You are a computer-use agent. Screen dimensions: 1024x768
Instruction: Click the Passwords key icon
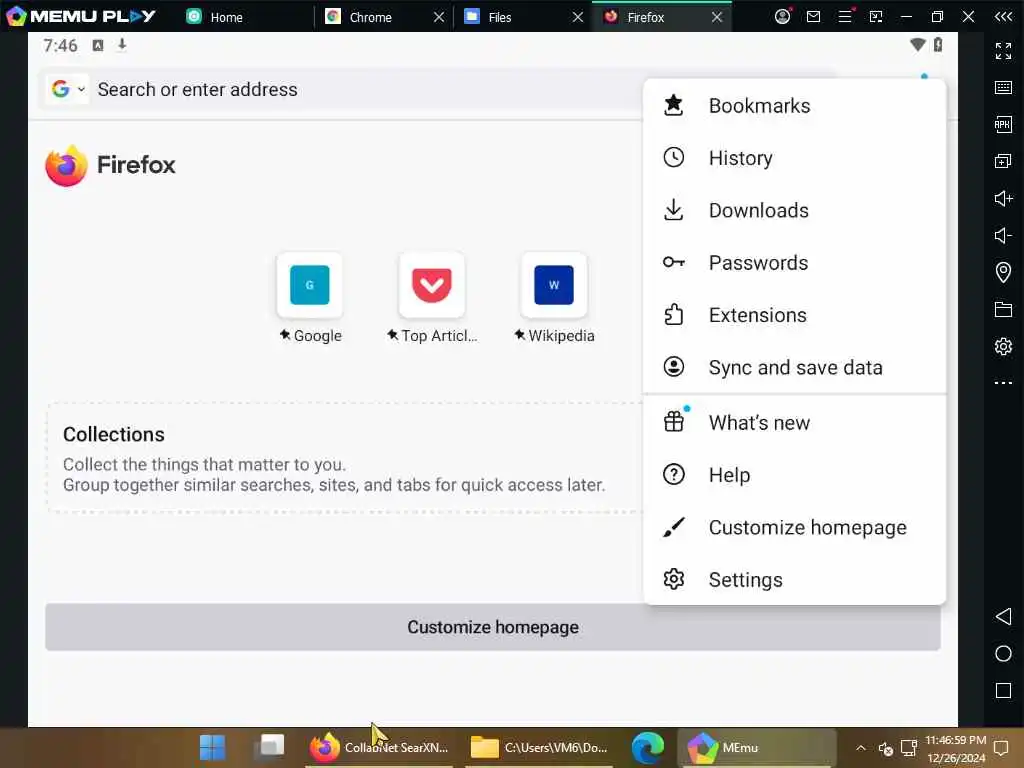(x=673, y=263)
